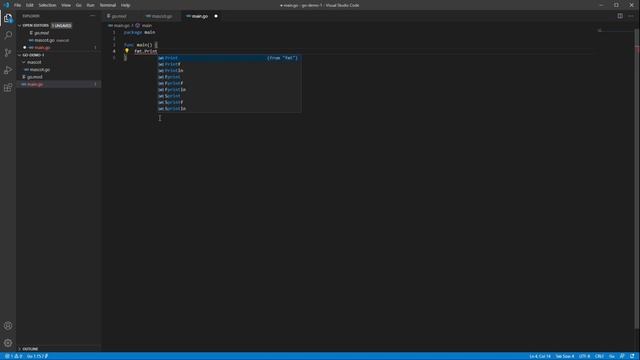Click the Explorer more actions ellipsis

[x=93, y=16]
